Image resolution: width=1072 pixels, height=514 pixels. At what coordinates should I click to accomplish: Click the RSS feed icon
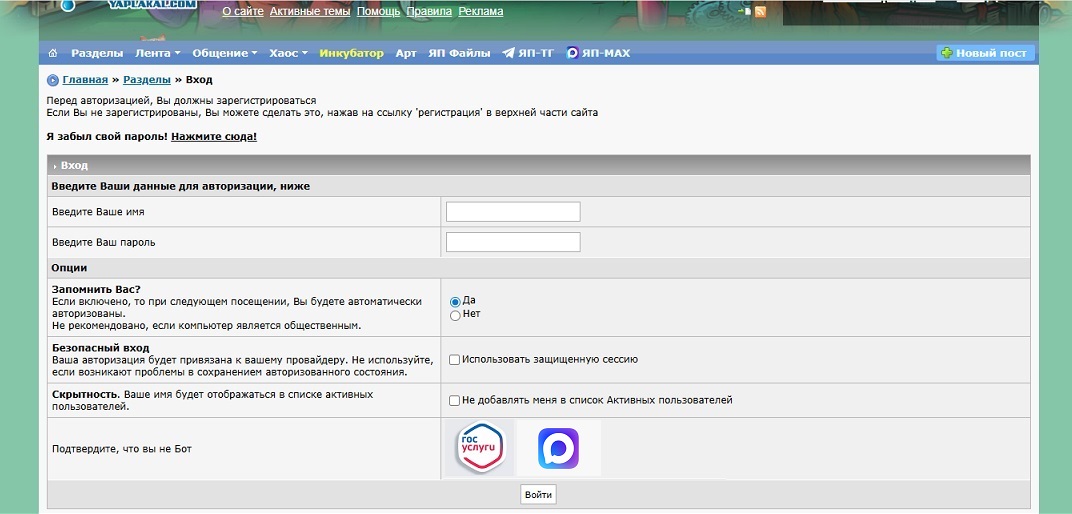pos(761,12)
